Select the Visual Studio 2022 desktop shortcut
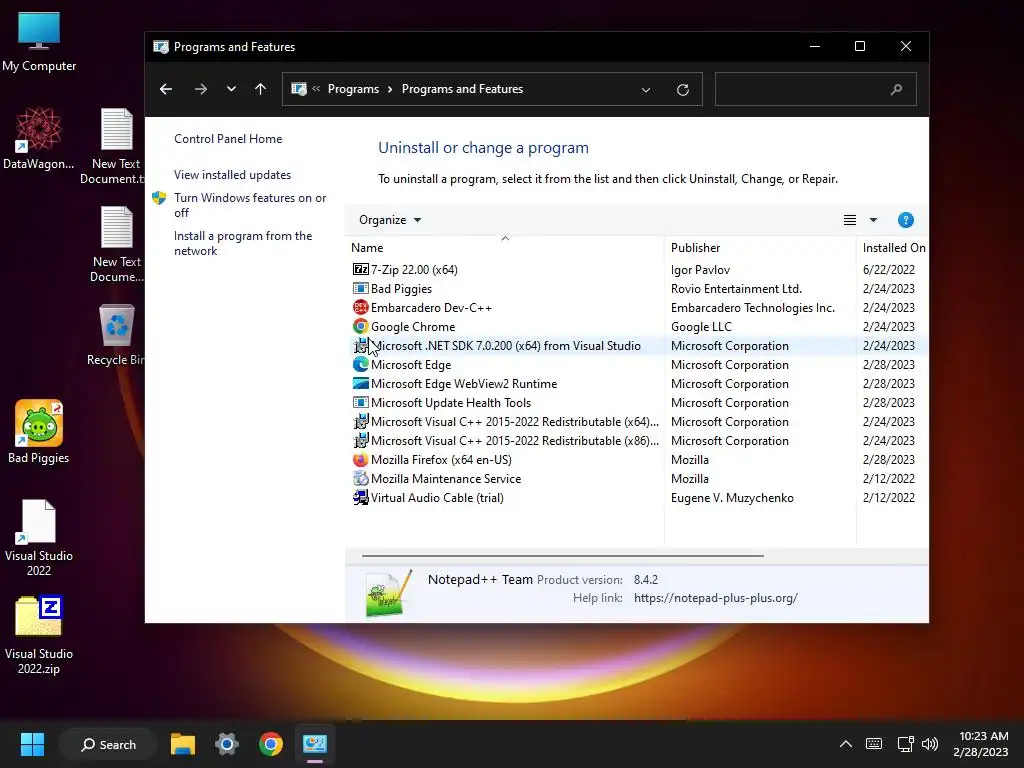 pyautogui.click(x=39, y=537)
